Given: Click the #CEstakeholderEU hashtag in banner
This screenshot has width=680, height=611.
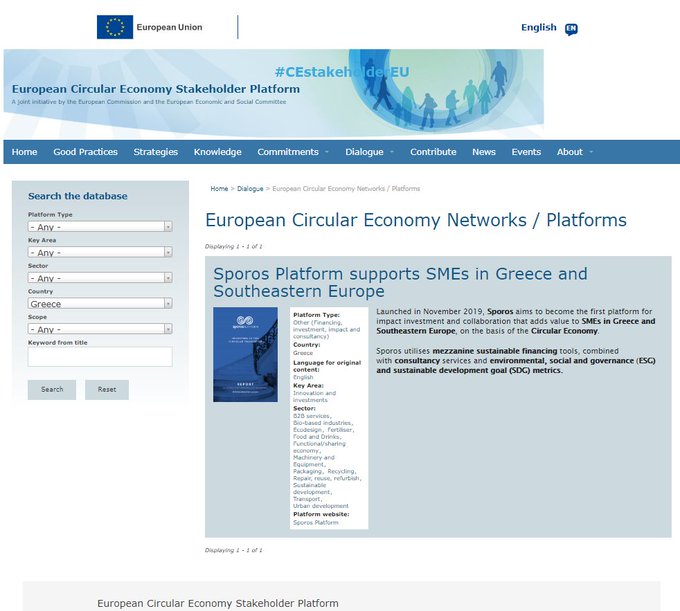Looking at the screenshot, I should coord(342,72).
